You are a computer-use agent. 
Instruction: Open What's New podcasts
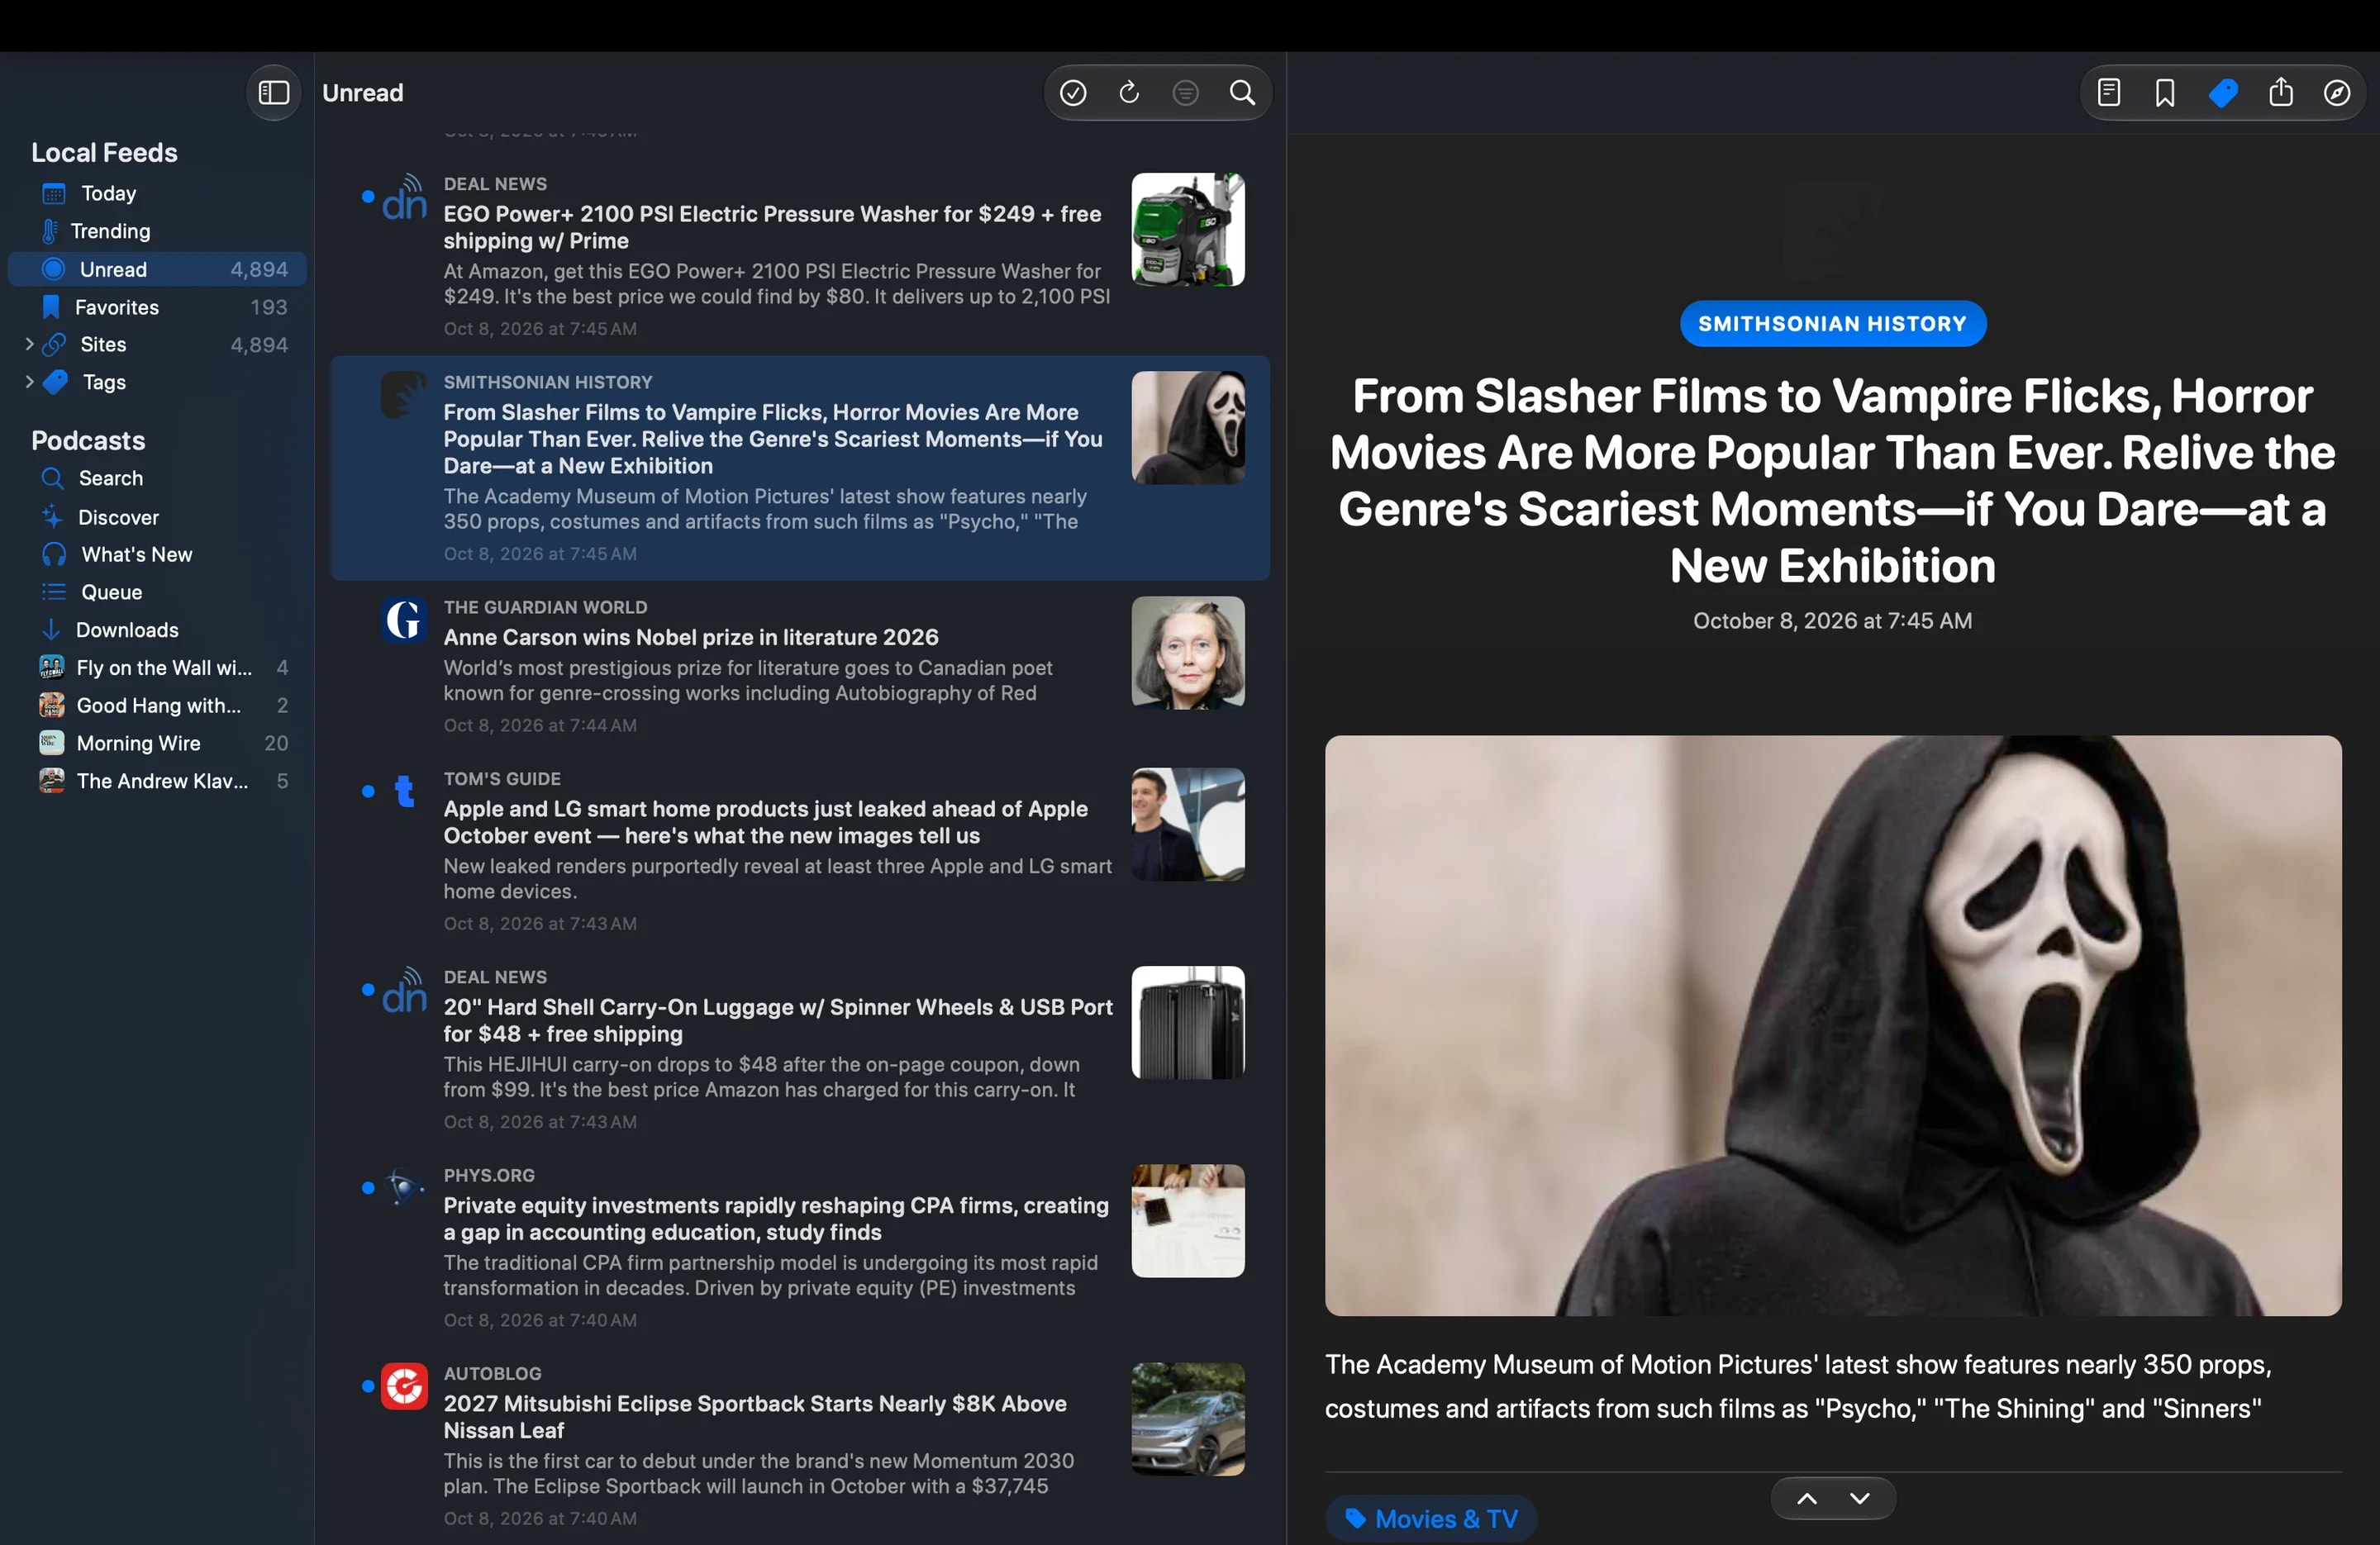click(x=157, y=554)
